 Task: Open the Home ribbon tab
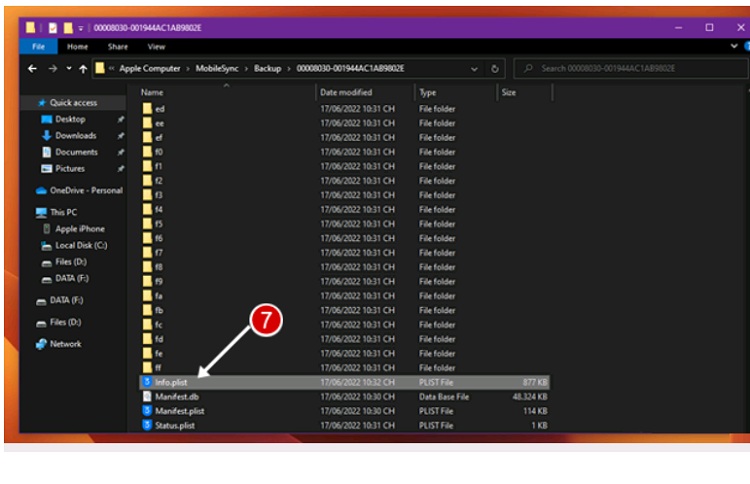[77, 46]
